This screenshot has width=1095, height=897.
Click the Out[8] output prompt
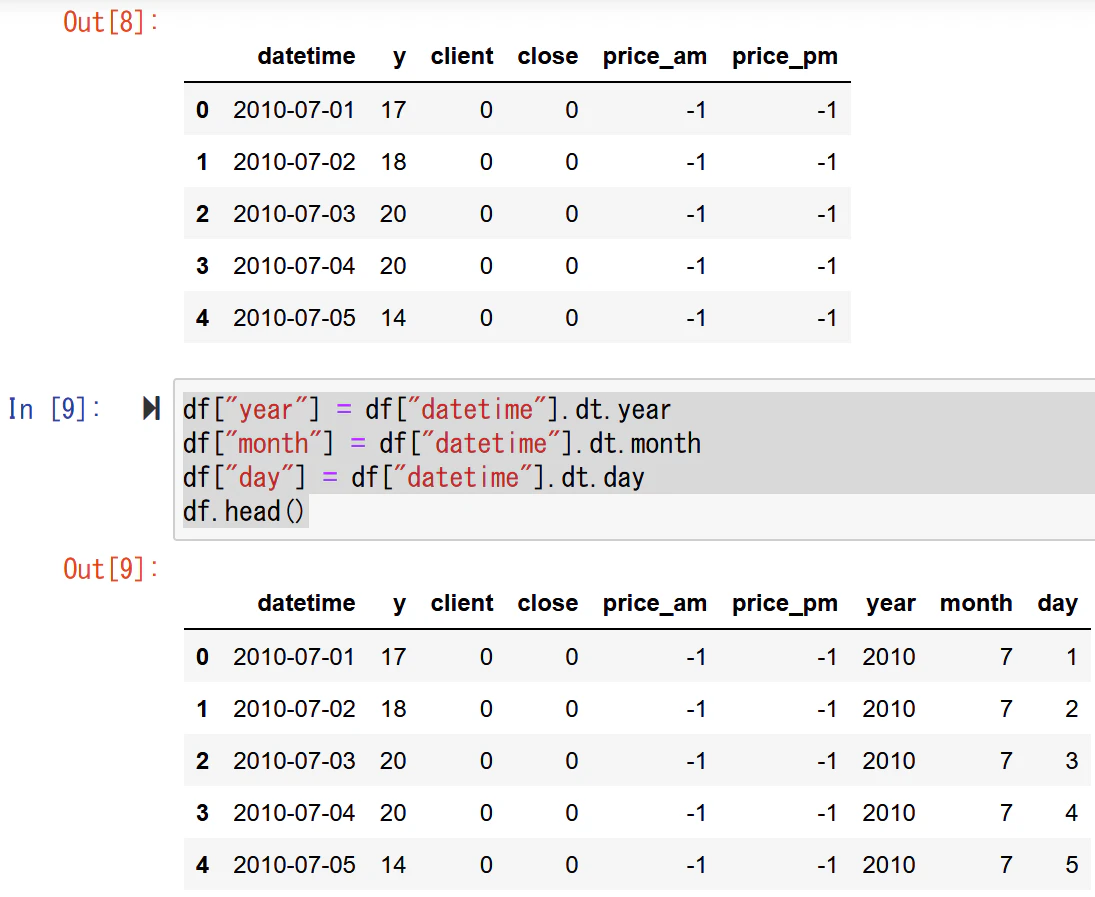[x=110, y=22]
